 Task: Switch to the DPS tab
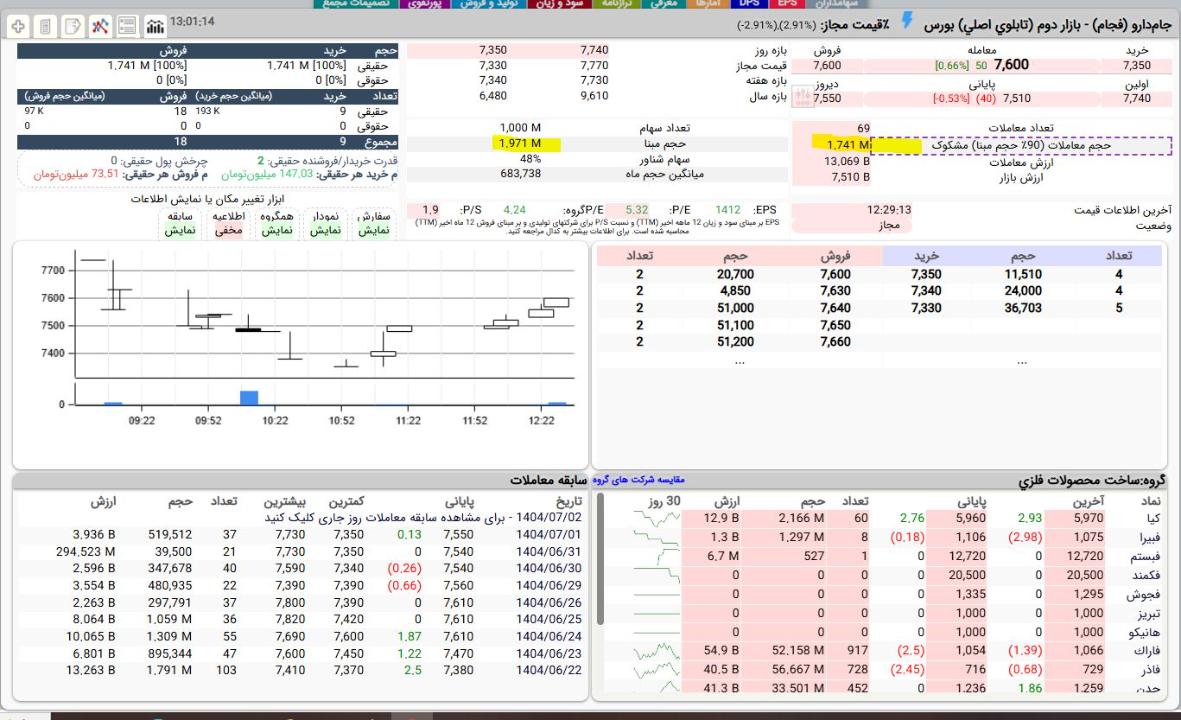click(x=750, y=4)
